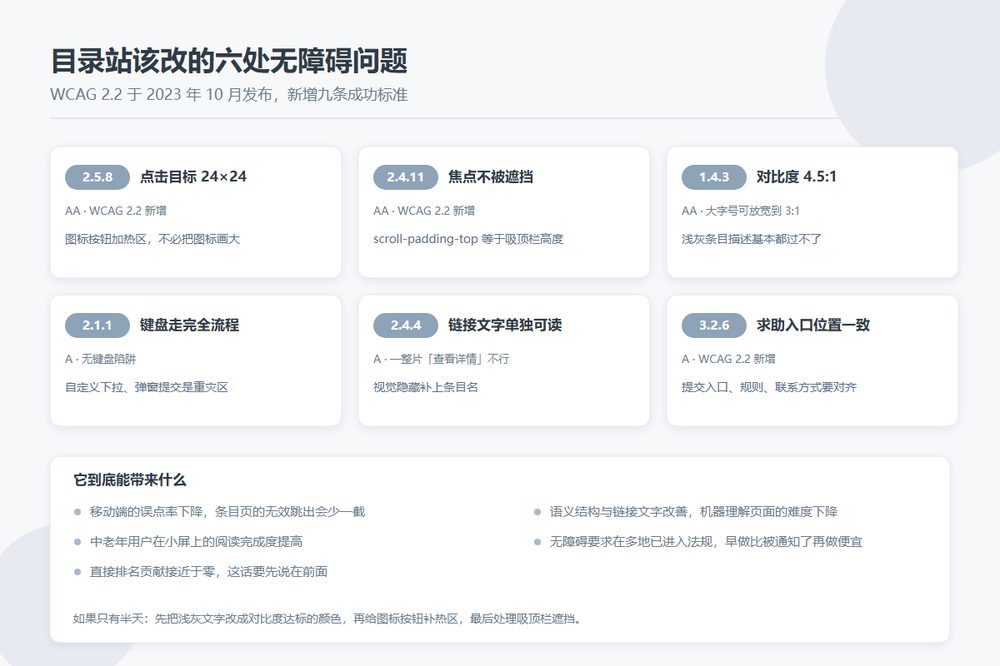Click the 2.4.4 badge

(x=406, y=325)
